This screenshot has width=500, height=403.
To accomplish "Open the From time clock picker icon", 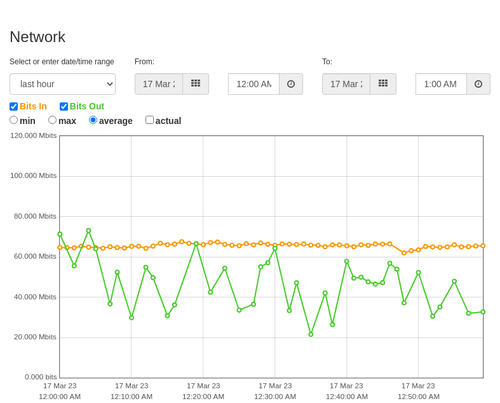I will pos(291,84).
